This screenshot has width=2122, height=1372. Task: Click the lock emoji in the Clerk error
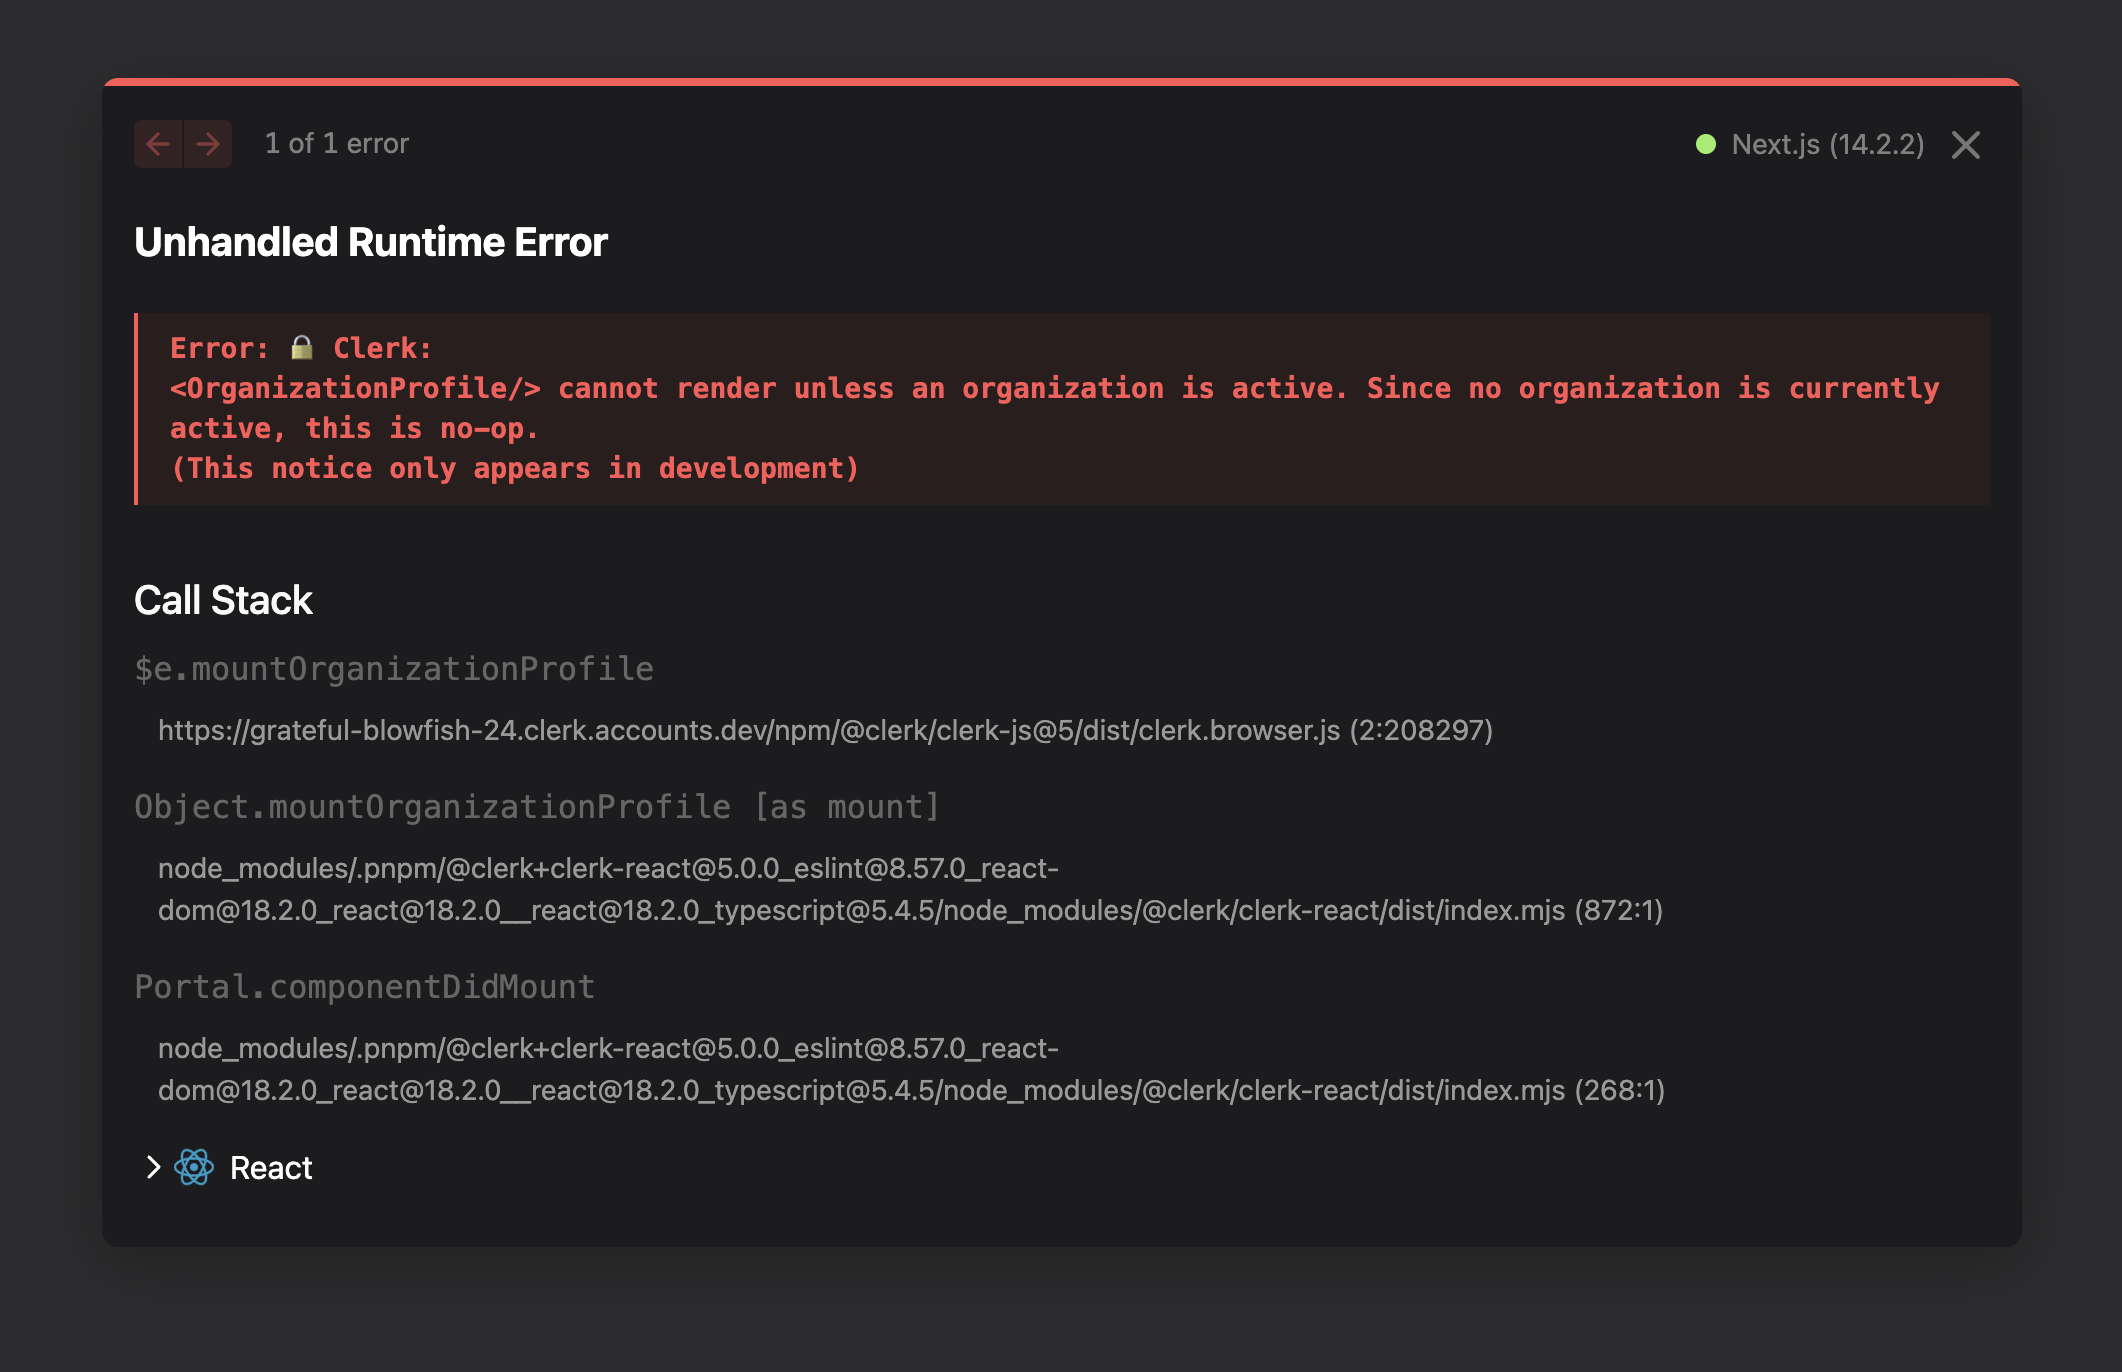click(301, 347)
